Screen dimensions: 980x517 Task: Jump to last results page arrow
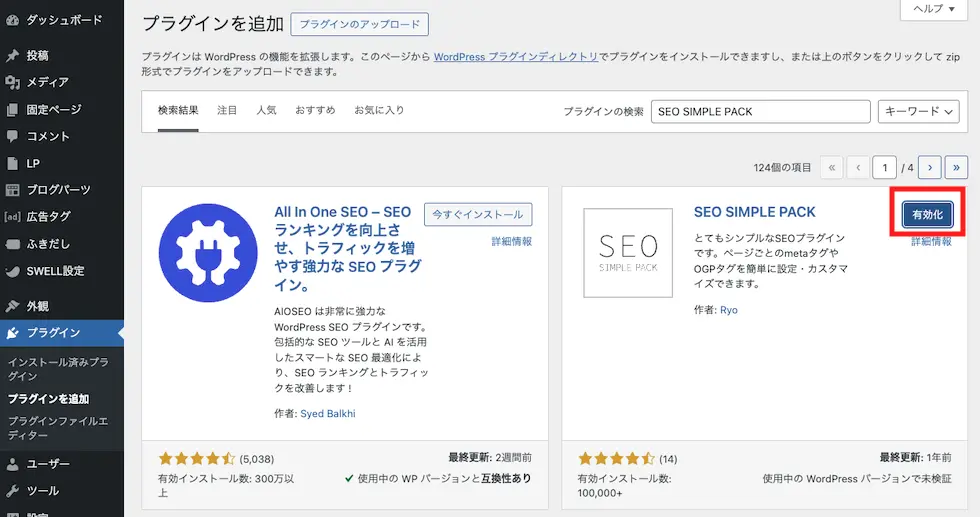[x=956, y=168]
